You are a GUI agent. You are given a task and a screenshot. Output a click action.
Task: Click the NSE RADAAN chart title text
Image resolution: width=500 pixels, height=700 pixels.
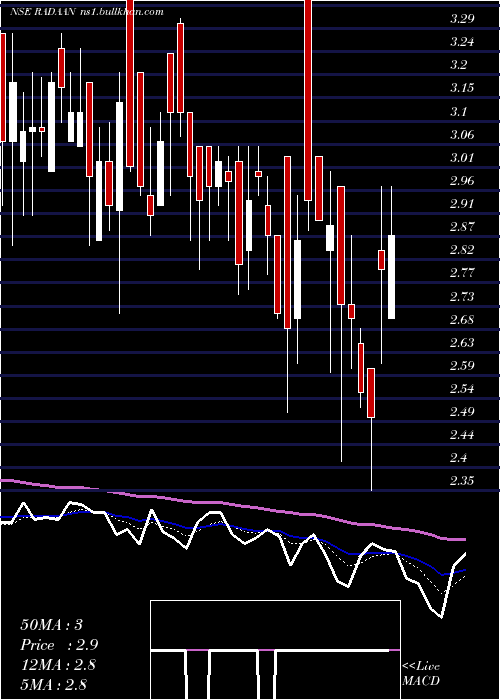click(x=86, y=12)
